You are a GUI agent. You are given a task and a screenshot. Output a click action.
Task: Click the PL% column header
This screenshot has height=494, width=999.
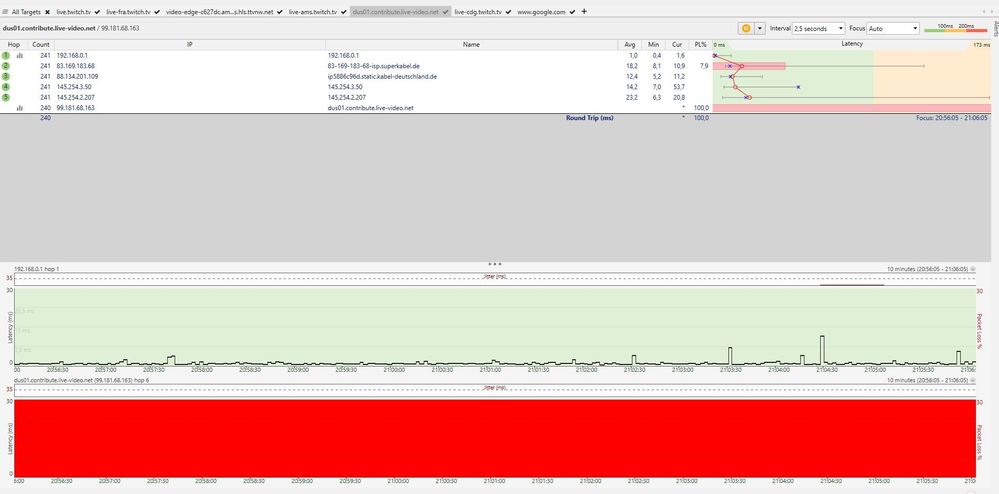tap(700, 45)
